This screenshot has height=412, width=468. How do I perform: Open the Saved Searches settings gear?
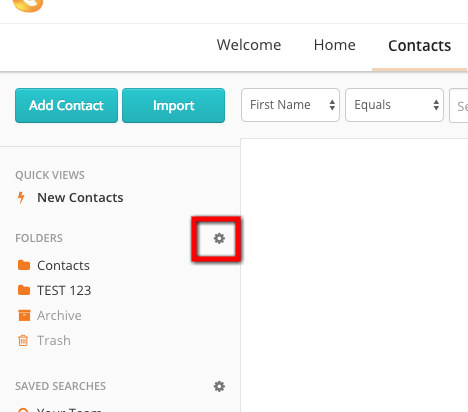pos(219,386)
